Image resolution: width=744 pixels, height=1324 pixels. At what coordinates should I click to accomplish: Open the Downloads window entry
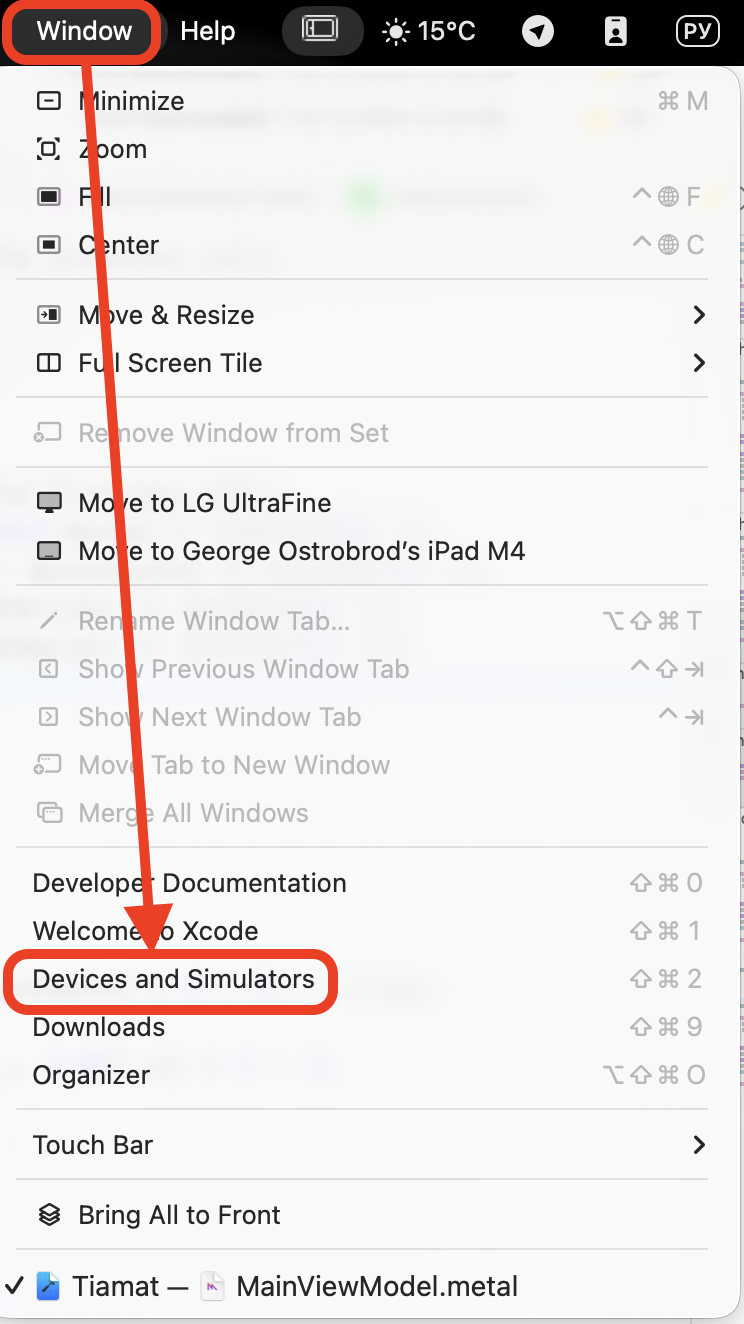99,1027
